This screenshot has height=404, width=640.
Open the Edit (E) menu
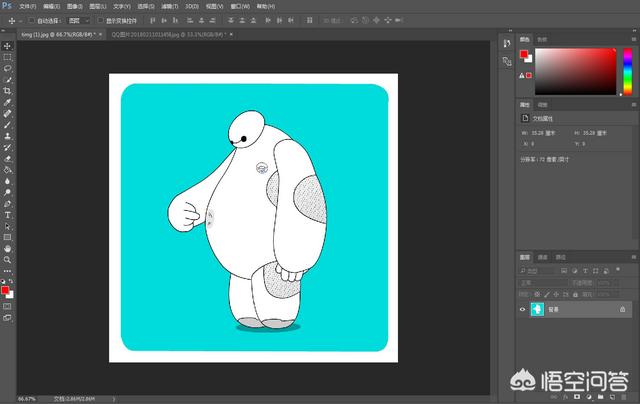pyautogui.click(x=51, y=7)
